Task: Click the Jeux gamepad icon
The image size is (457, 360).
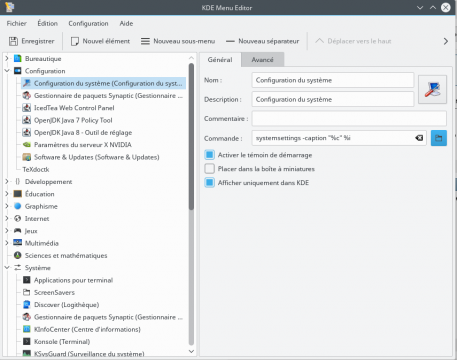Action: (x=18, y=231)
